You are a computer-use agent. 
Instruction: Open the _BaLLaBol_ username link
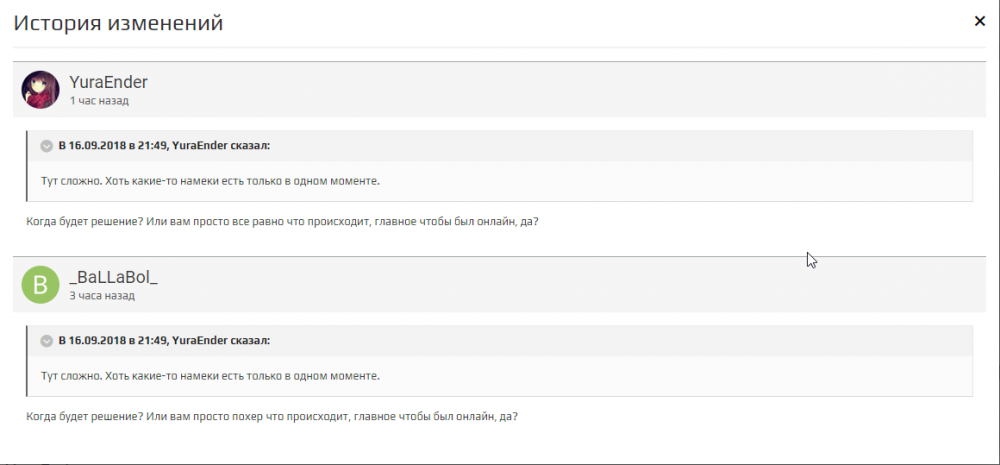coord(114,277)
